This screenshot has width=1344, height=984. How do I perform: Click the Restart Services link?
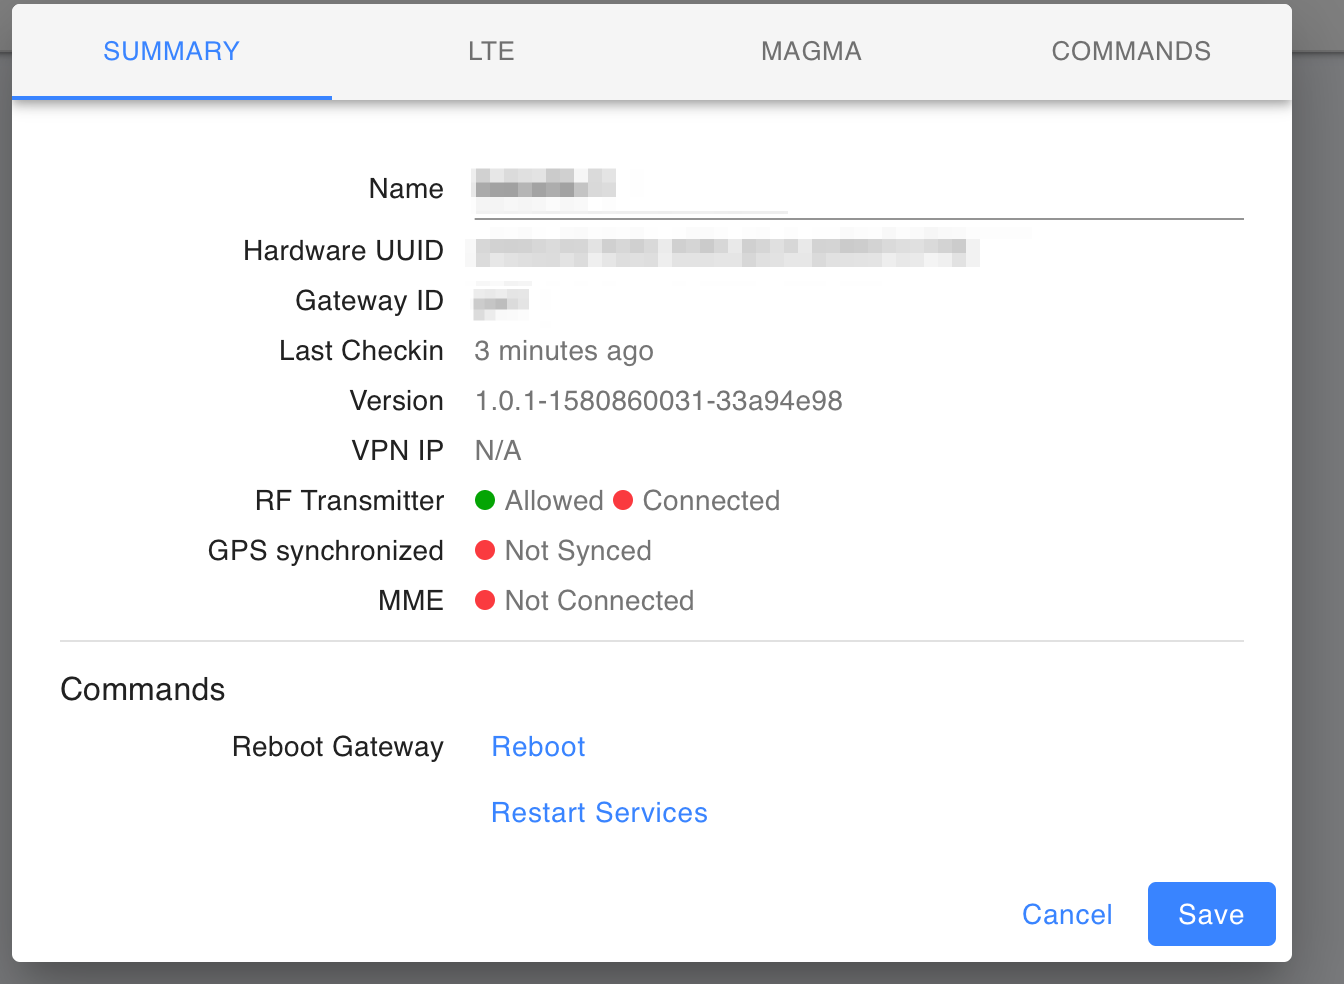click(x=599, y=812)
